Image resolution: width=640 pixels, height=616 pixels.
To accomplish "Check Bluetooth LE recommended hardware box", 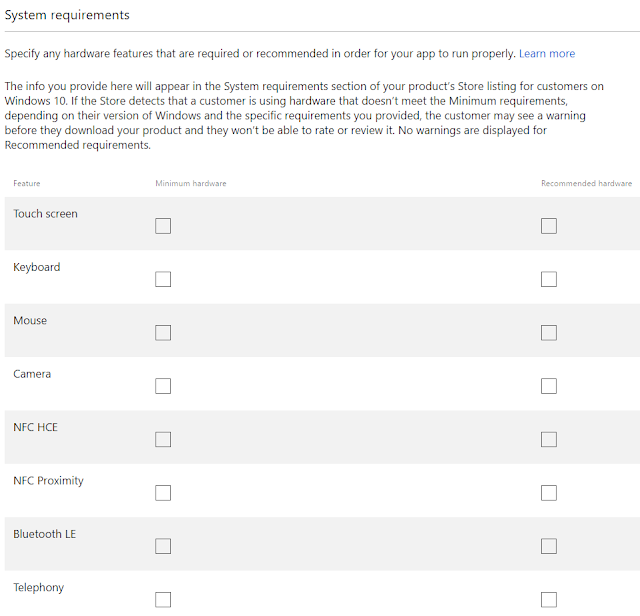I will (x=549, y=546).
